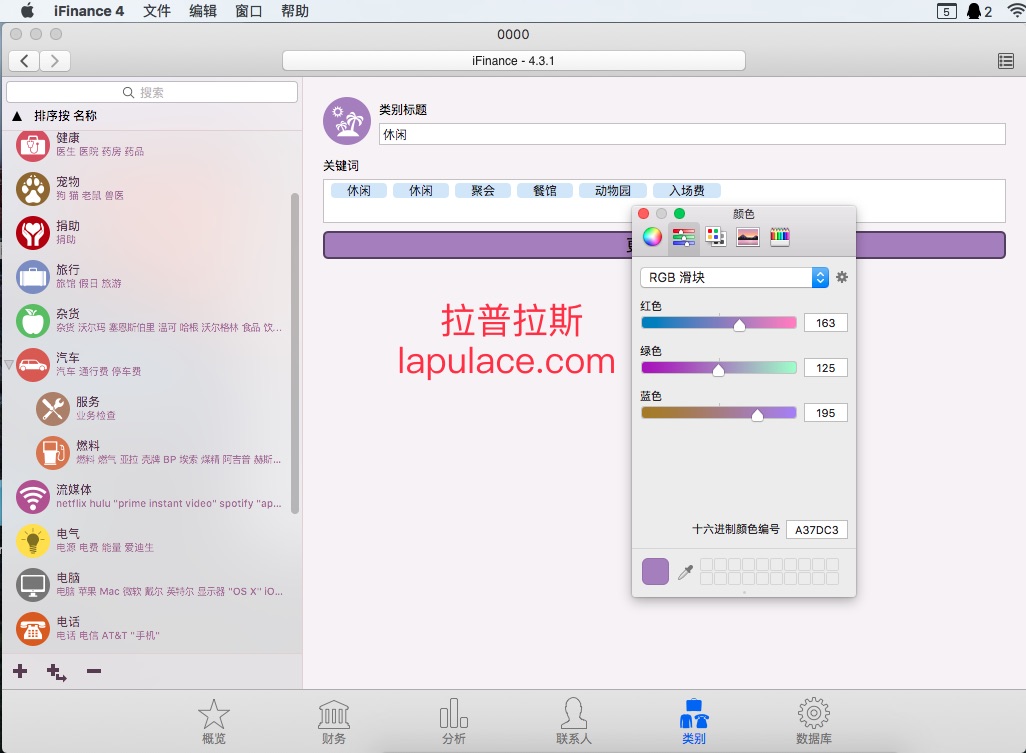
Task: Open the Wi-Fi status menu
Action: click(x=1016, y=11)
